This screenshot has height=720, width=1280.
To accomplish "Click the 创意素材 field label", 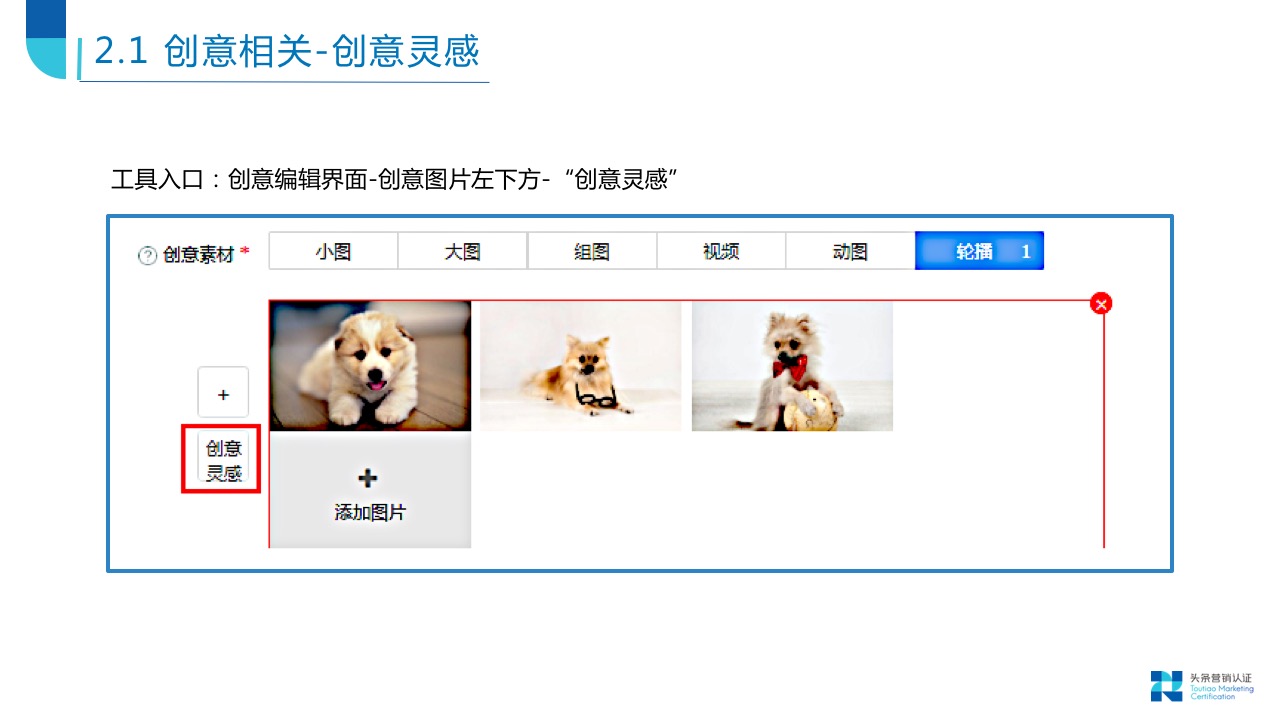I will (199, 255).
